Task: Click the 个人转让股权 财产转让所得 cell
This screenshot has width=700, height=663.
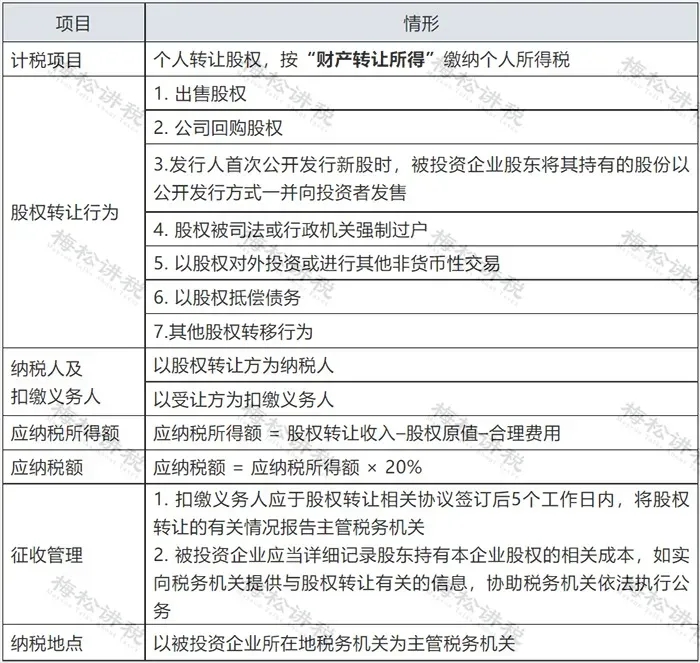Action: pos(421,59)
